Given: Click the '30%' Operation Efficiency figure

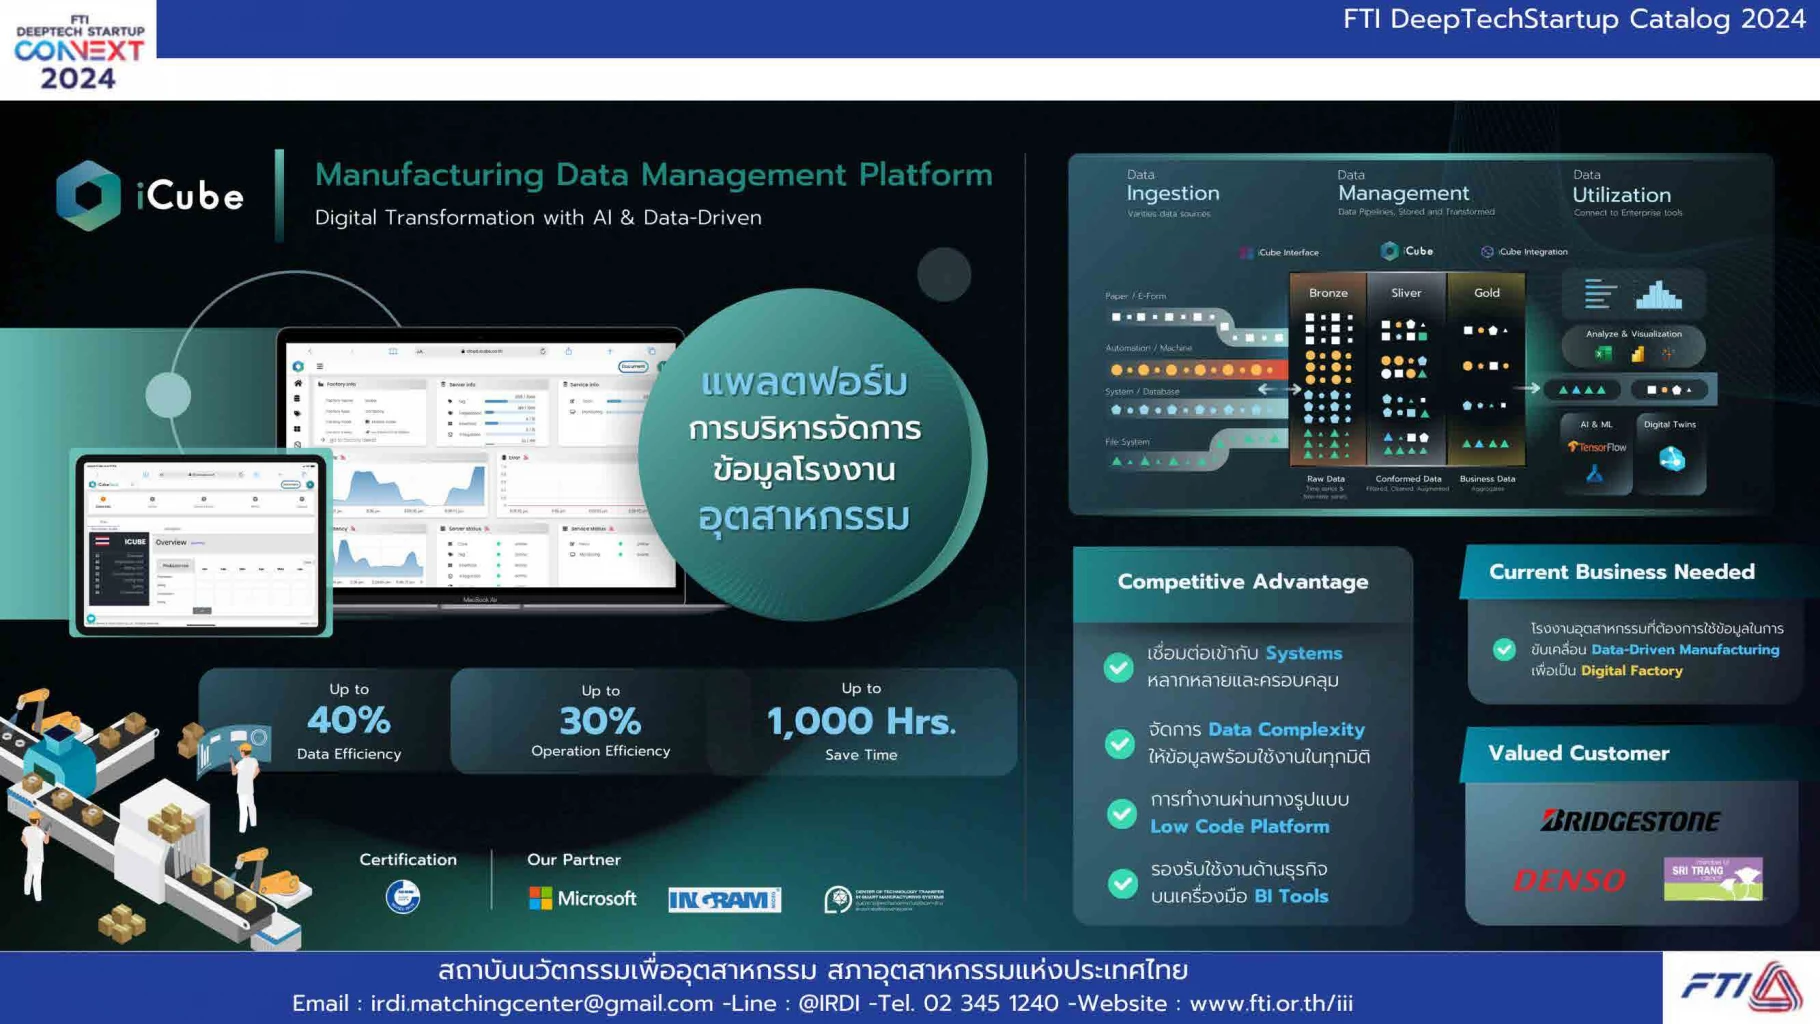Looking at the screenshot, I should click(x=600, y=721).
